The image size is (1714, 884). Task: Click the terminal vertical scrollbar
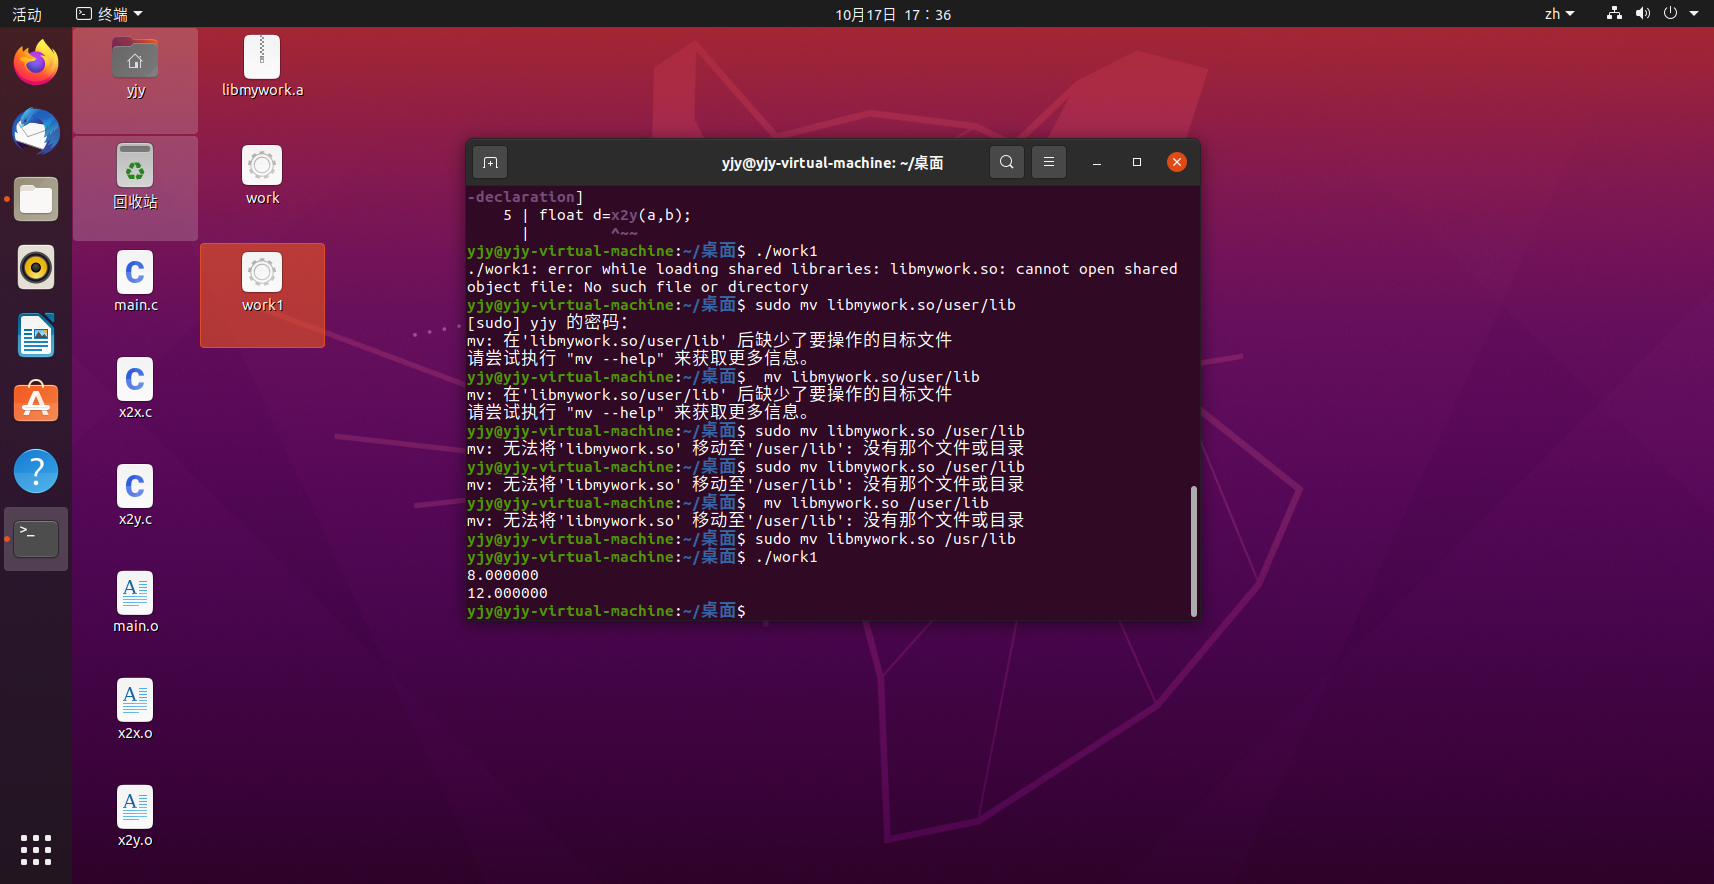point(1193,551)
